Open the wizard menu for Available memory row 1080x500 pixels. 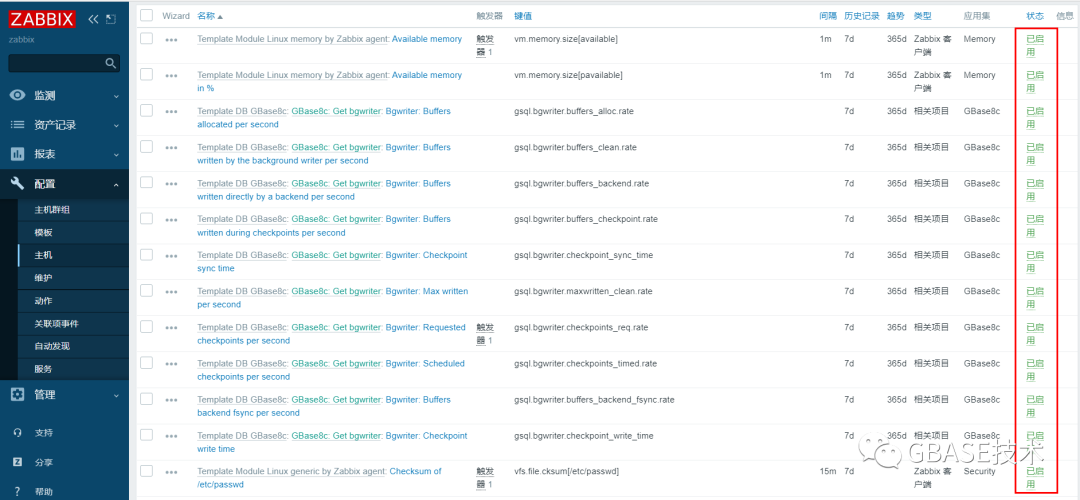pos(172,39)
